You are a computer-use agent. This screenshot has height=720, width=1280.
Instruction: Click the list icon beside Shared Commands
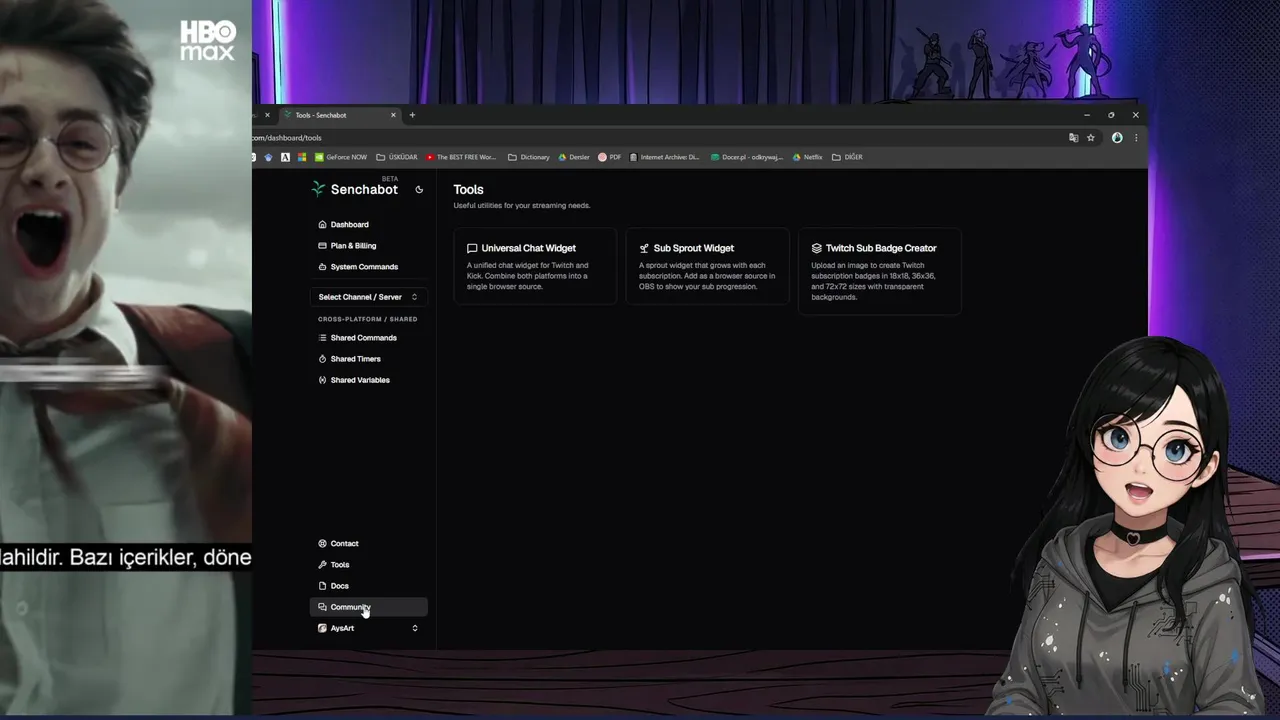point(322,338)
